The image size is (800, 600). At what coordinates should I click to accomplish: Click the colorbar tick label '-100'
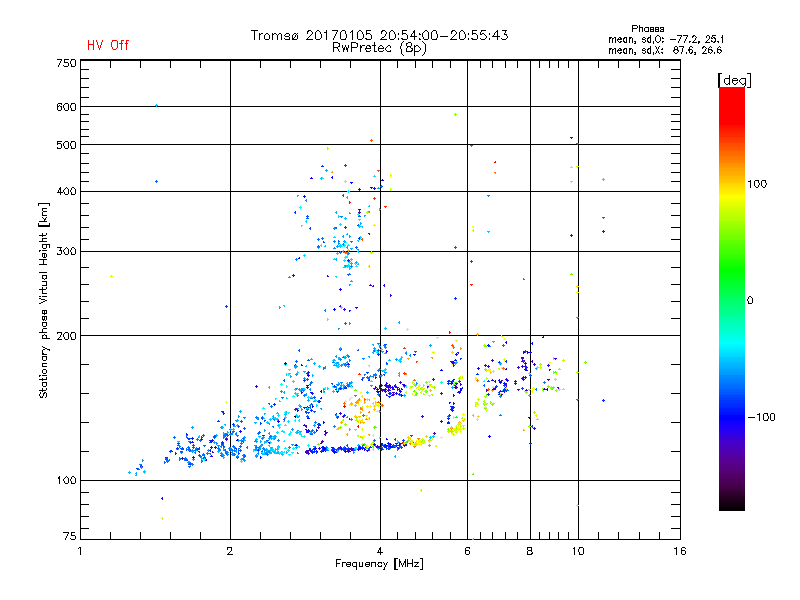tap(761, 417)
